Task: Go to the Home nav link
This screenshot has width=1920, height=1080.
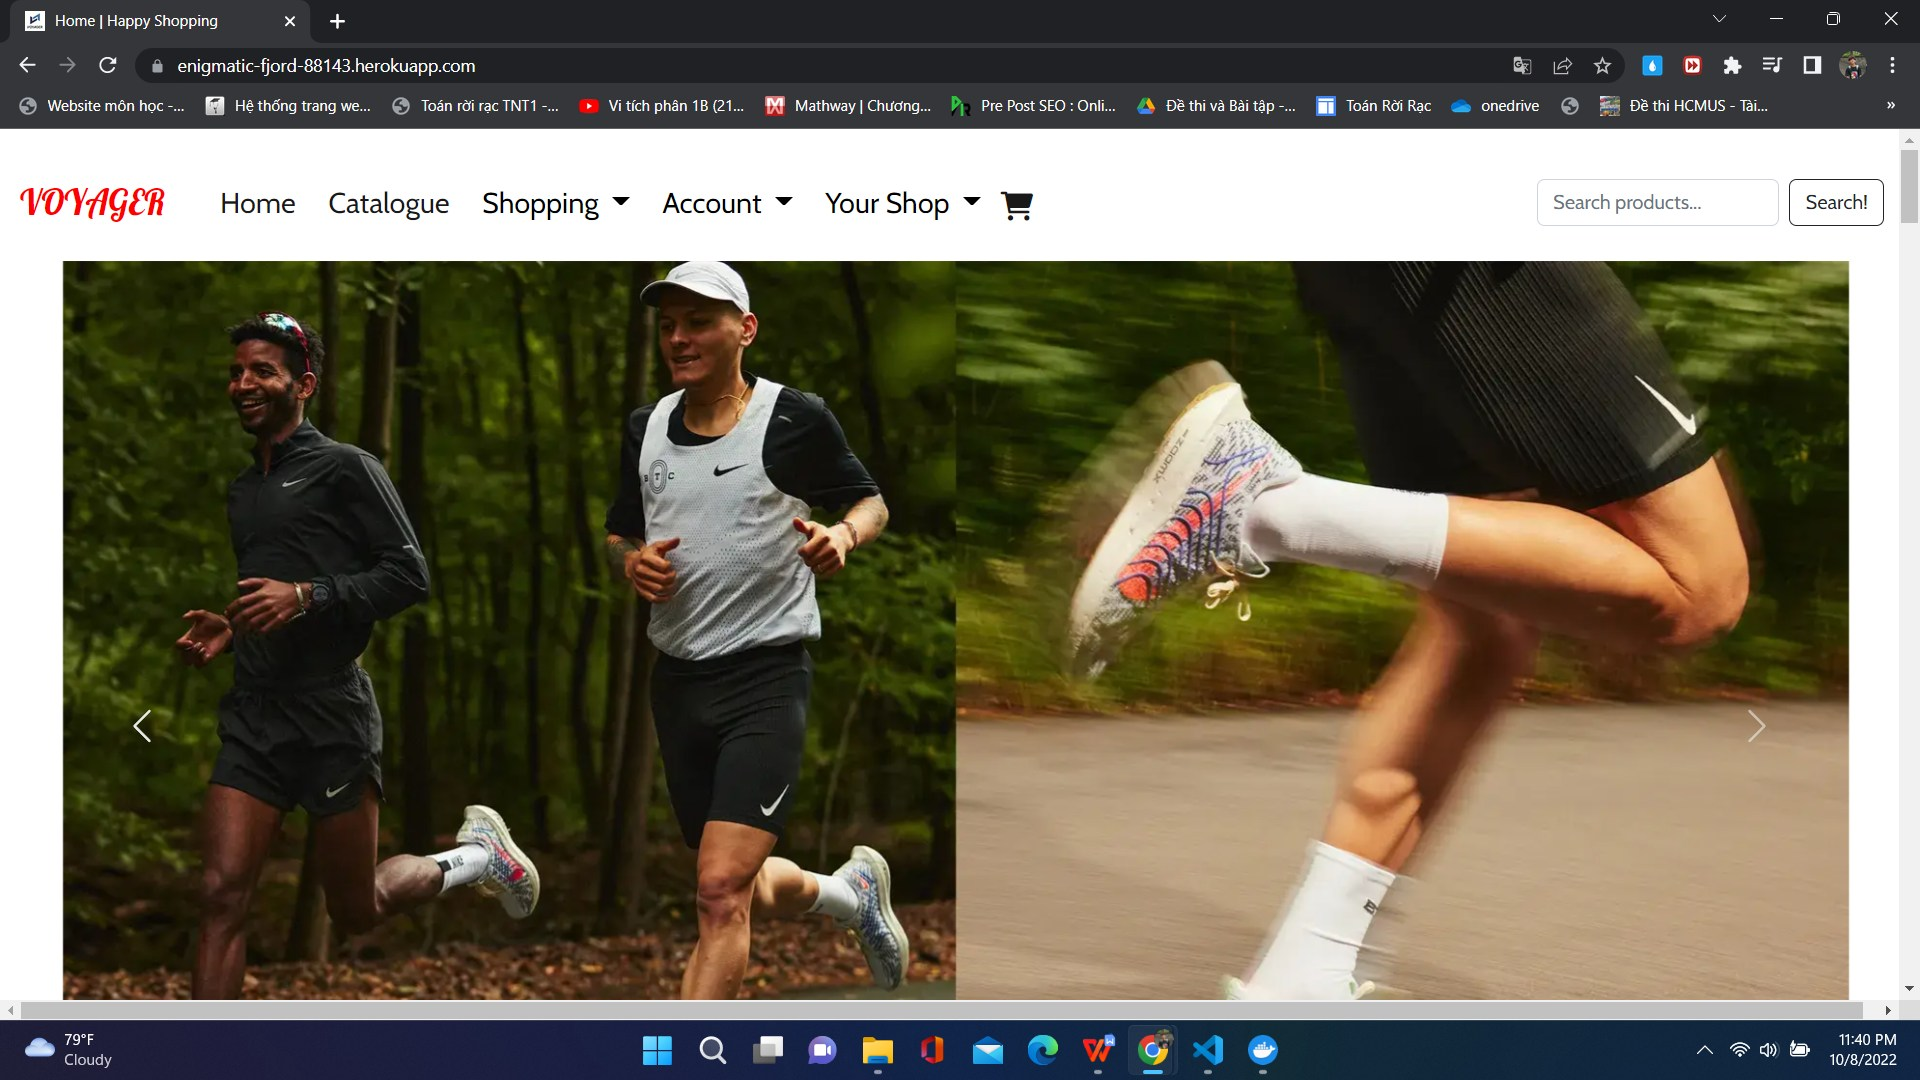Action: click(x=258, y=203)
